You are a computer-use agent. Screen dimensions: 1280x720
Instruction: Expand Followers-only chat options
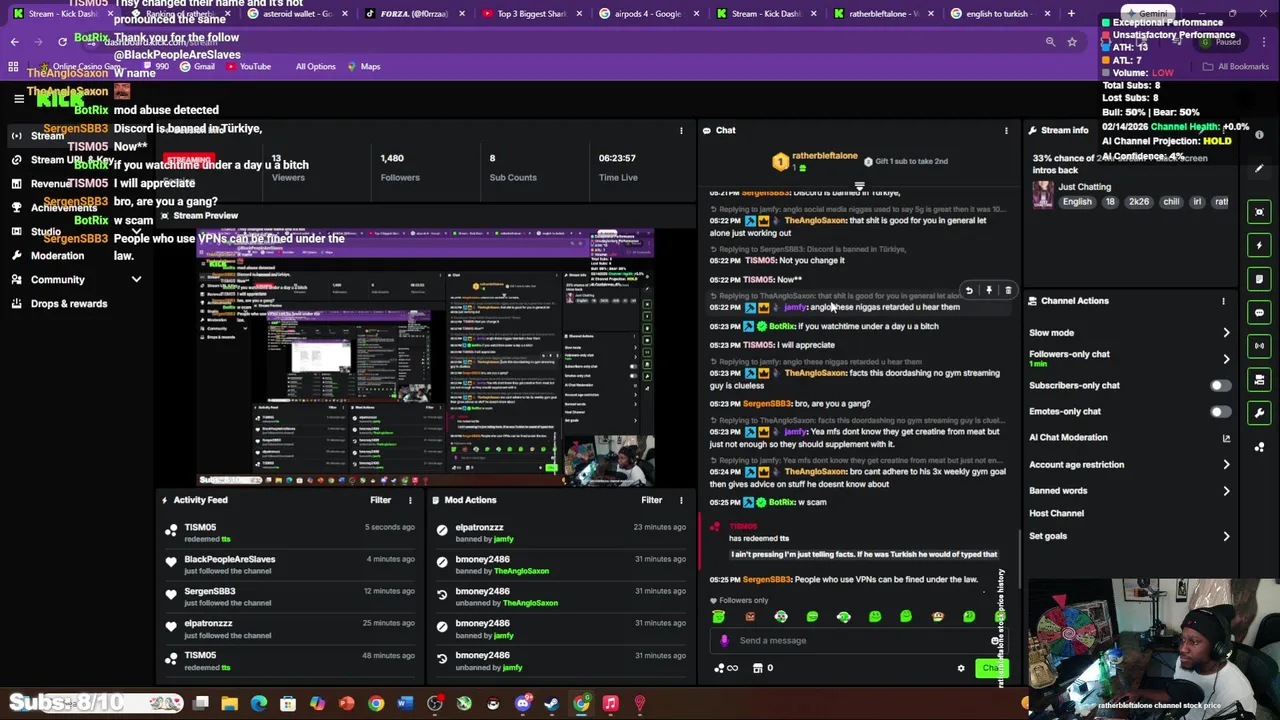tap(1226, 359)
